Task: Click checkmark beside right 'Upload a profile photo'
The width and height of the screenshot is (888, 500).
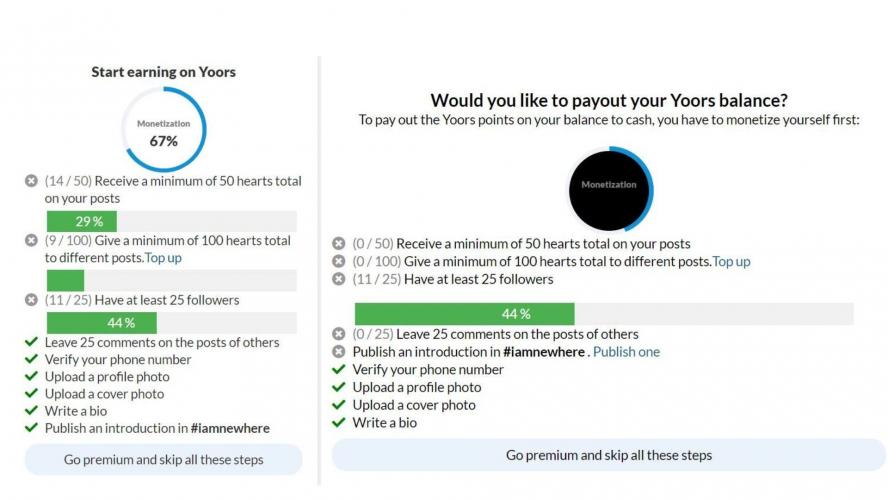Action: 339,387
